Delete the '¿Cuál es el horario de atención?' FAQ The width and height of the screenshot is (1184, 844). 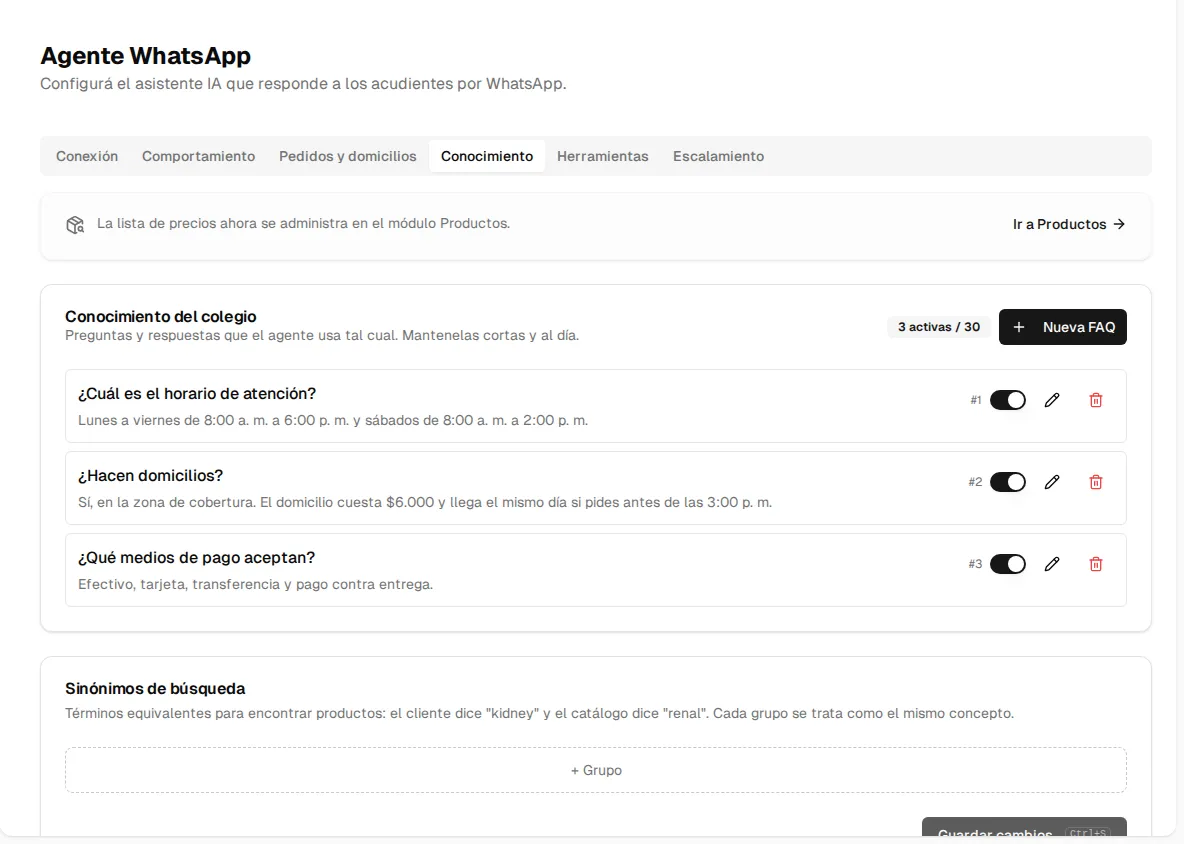point(1096,400)
